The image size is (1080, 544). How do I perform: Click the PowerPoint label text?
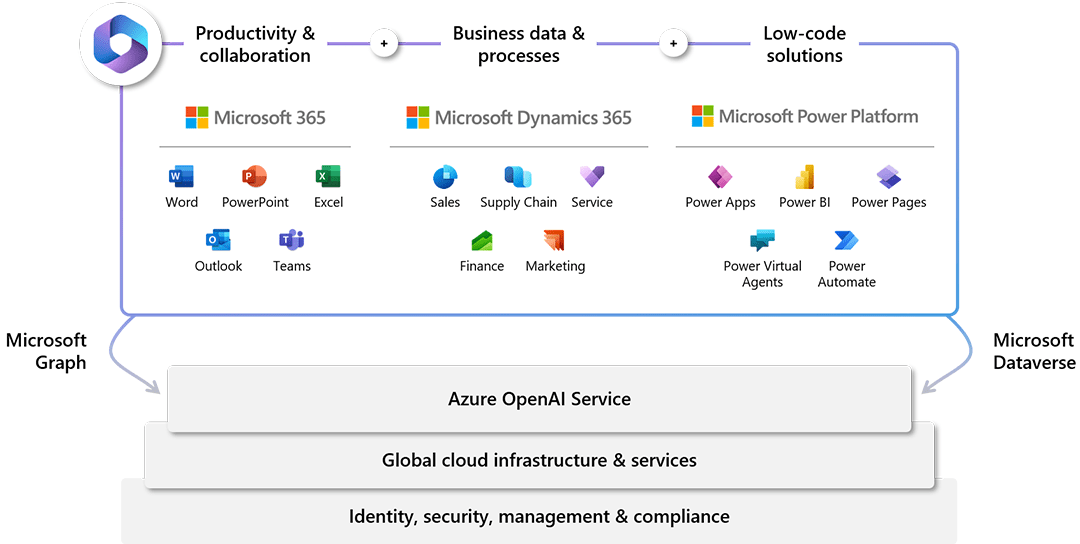pos(255,202)
